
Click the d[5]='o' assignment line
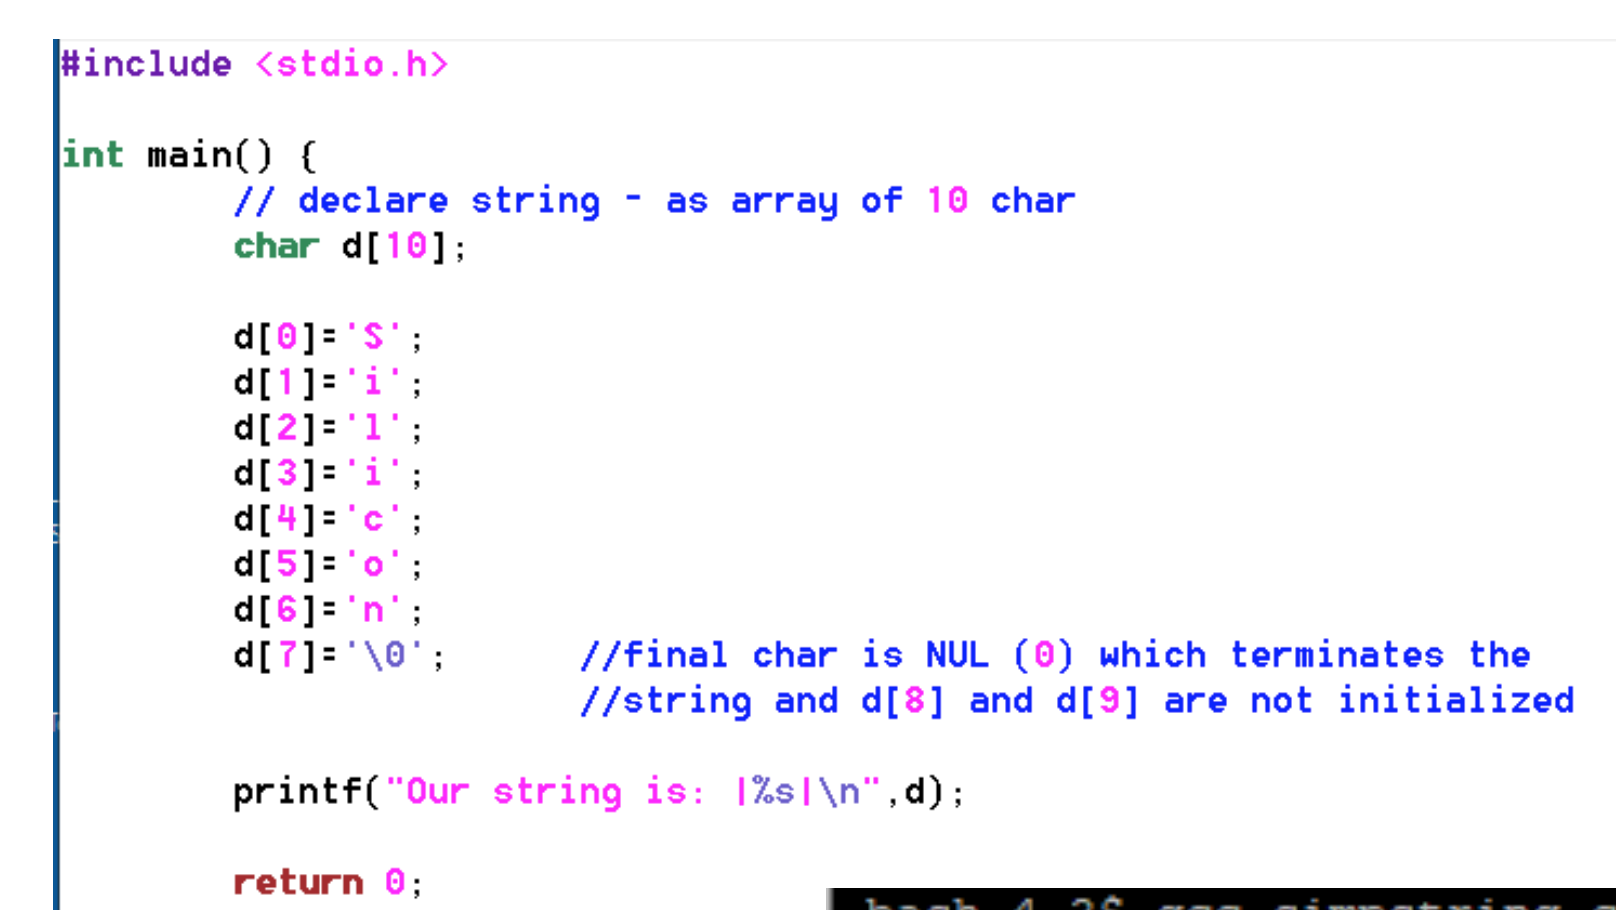click(x=320, y=564)
